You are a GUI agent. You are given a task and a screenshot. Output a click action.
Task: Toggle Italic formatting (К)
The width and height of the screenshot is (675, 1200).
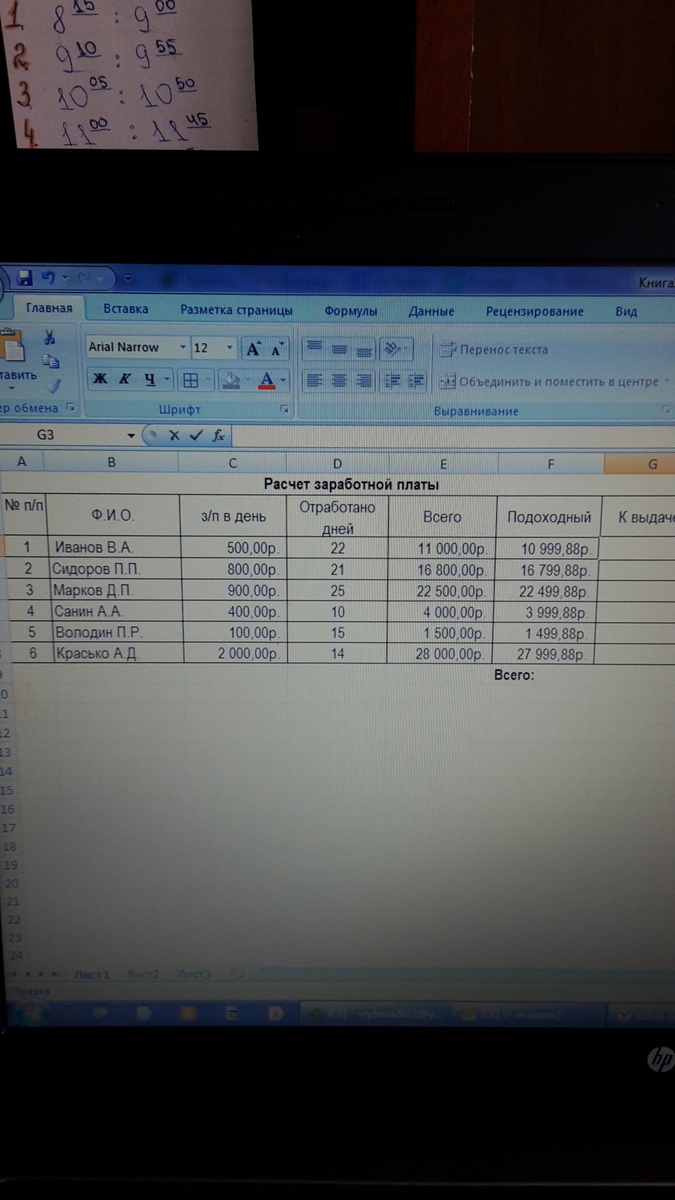(x=125, y=379)
